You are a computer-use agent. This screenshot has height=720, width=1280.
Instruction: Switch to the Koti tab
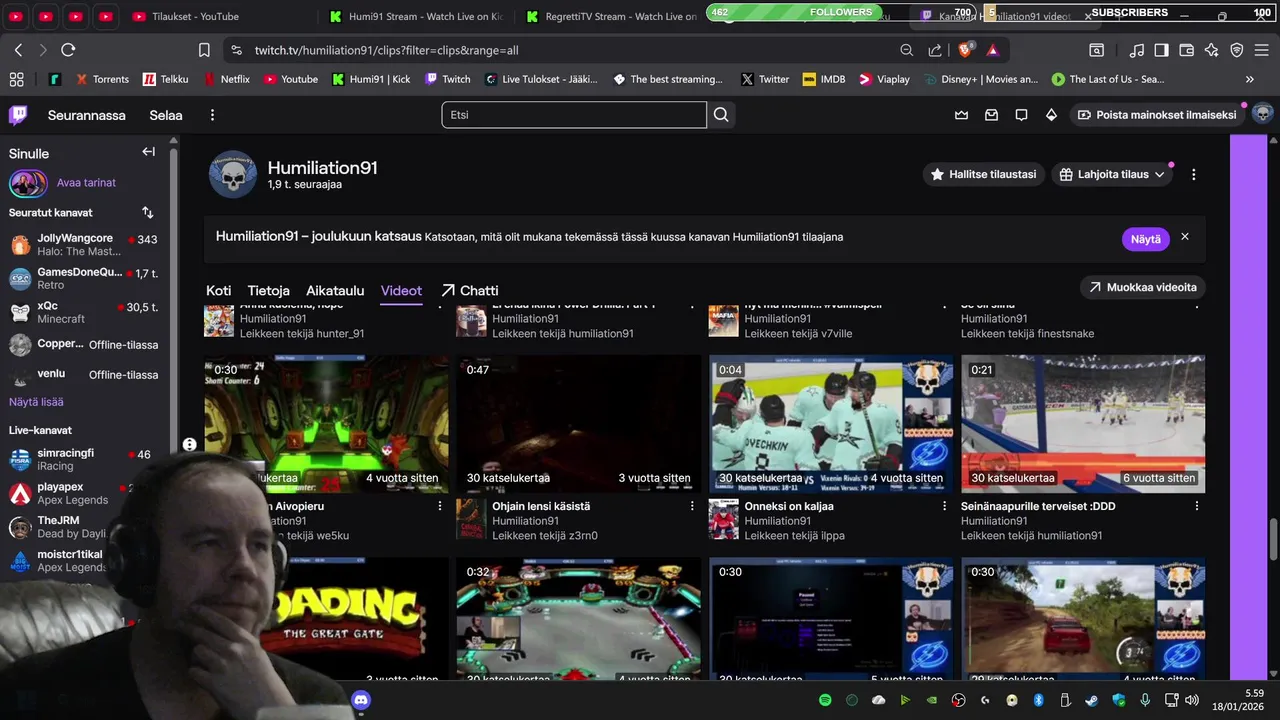pos(218,291)
